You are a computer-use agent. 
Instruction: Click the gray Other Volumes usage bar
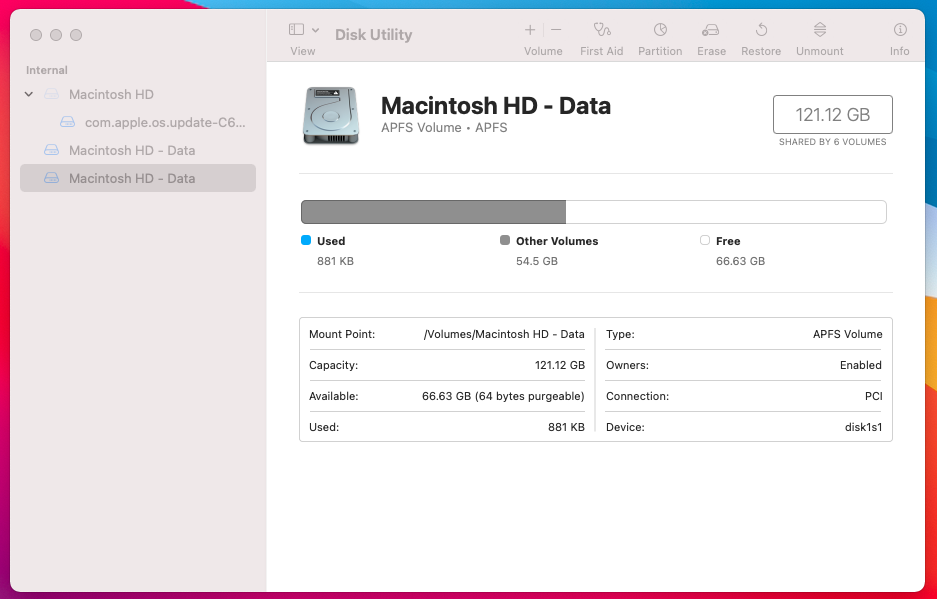pyautogui.click(x=433, y=212)
